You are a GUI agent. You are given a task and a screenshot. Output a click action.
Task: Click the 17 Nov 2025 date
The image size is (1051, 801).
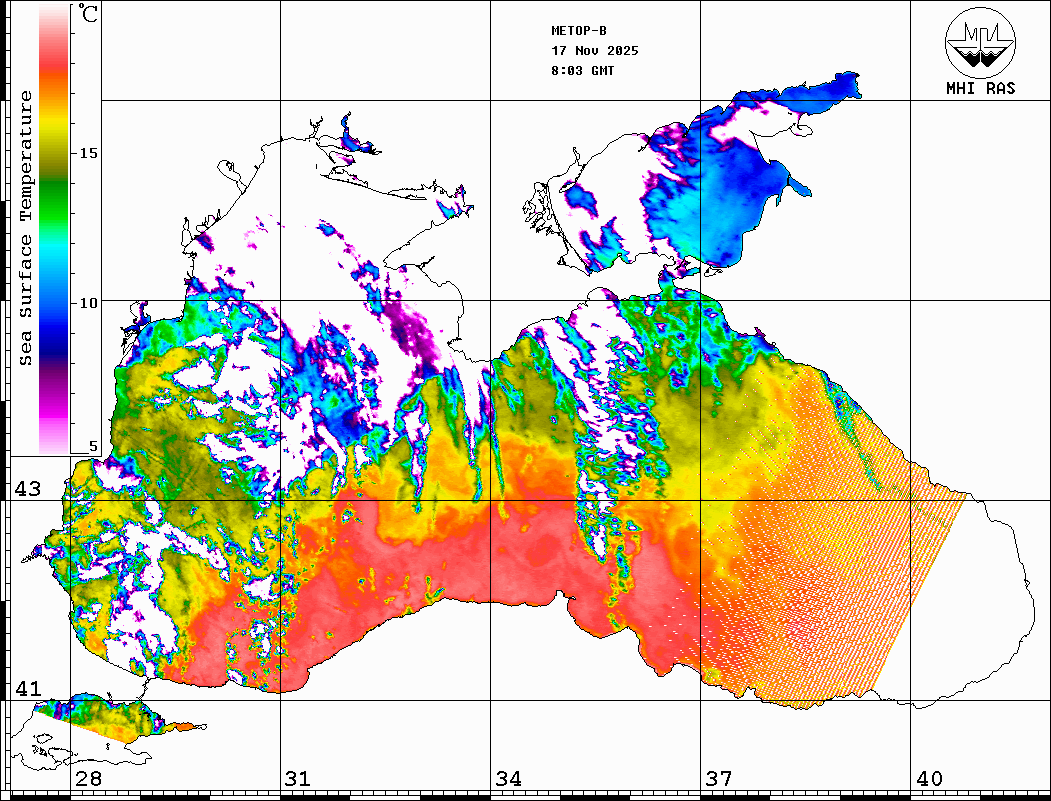click(x=594, y=51)
